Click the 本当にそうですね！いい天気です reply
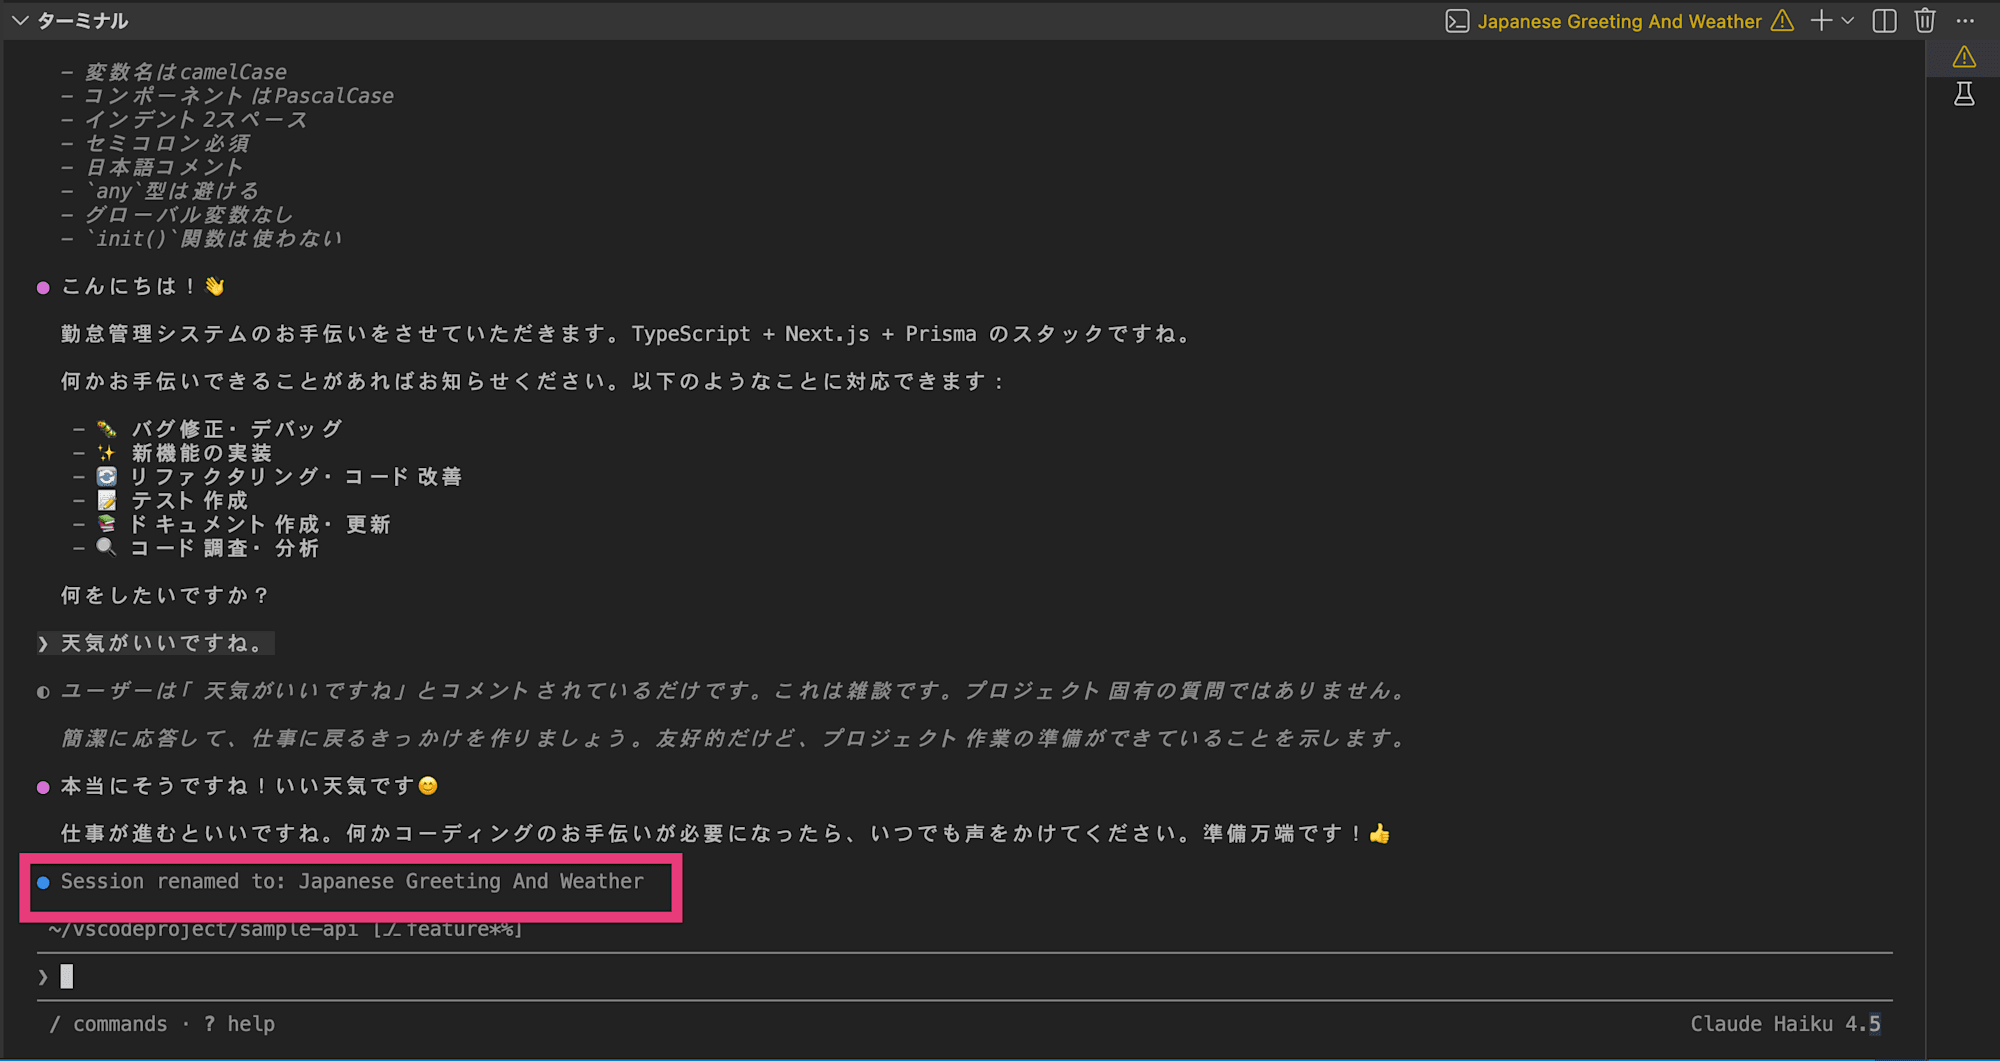This screenshot has width=2000, height=1061. click(249, 786)
